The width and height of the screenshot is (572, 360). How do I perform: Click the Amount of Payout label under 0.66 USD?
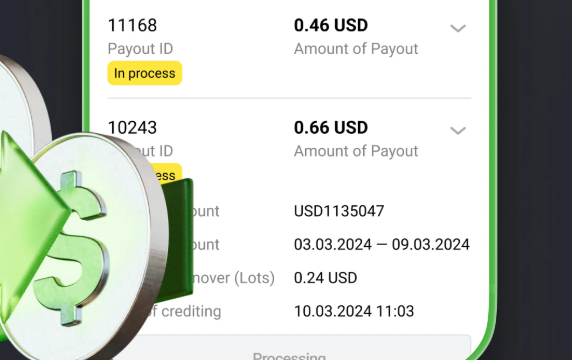(x=356, y=151)
